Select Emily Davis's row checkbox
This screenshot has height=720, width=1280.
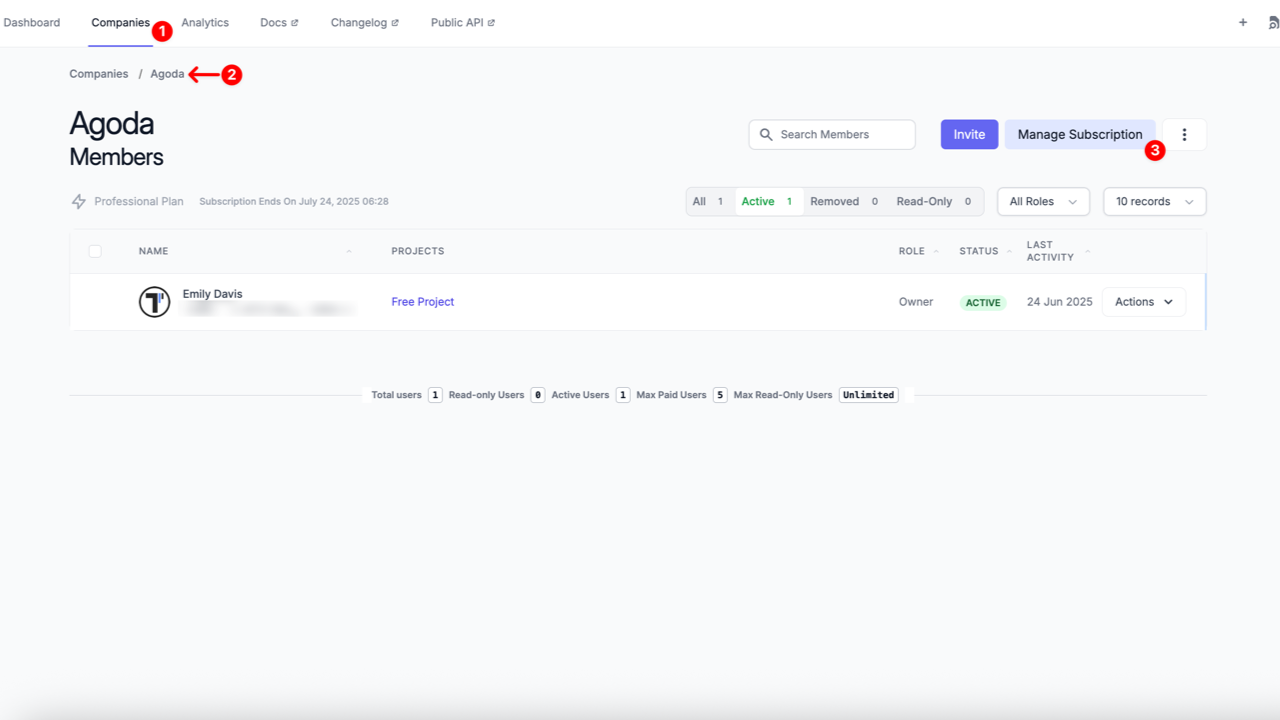point(94,301)
